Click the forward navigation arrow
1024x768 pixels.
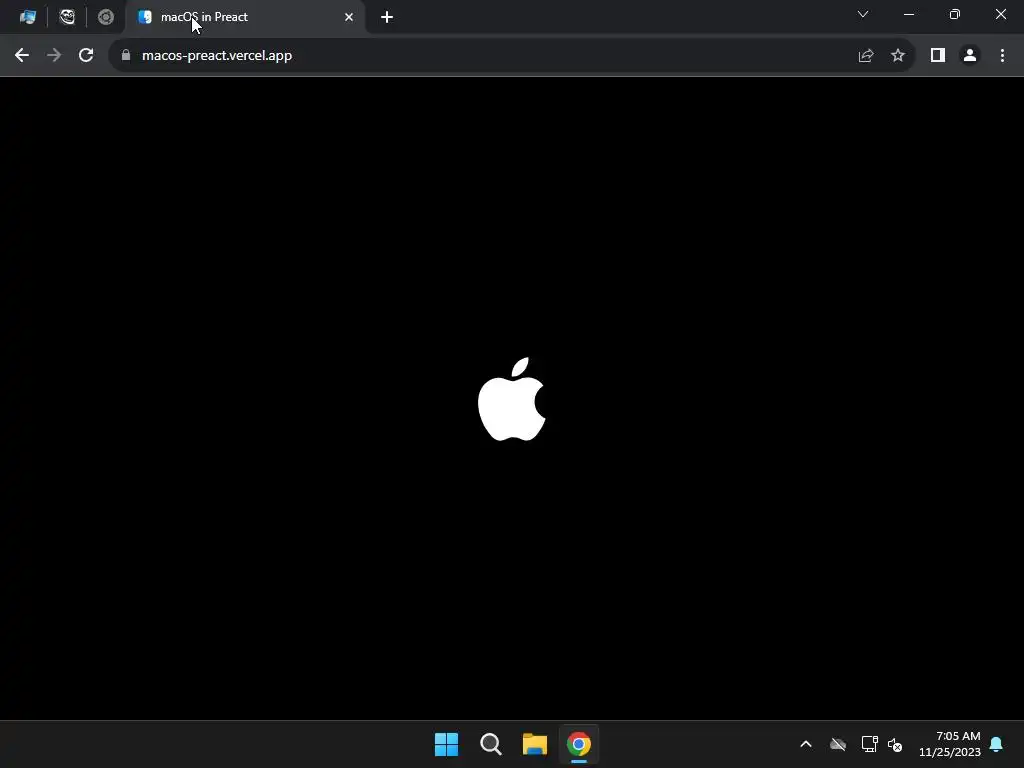pyautogui.click(x=54, y=56)
